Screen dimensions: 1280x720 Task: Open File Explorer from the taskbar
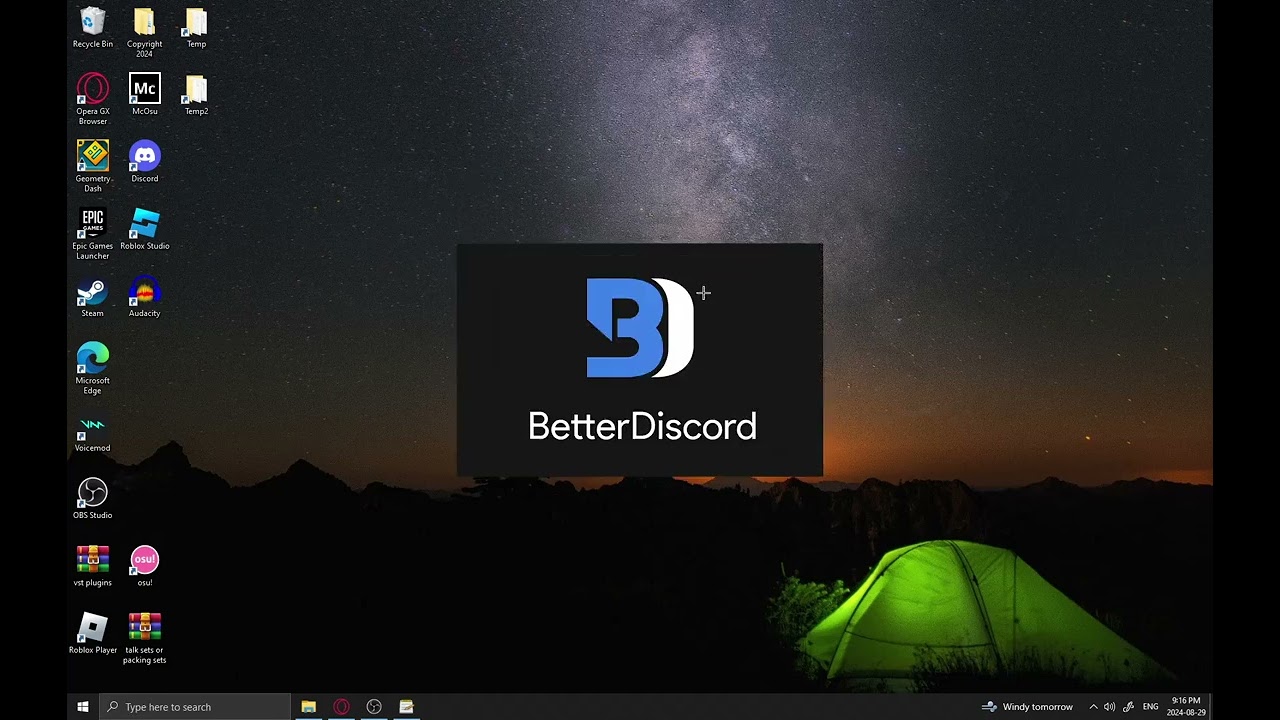[308, 707]
